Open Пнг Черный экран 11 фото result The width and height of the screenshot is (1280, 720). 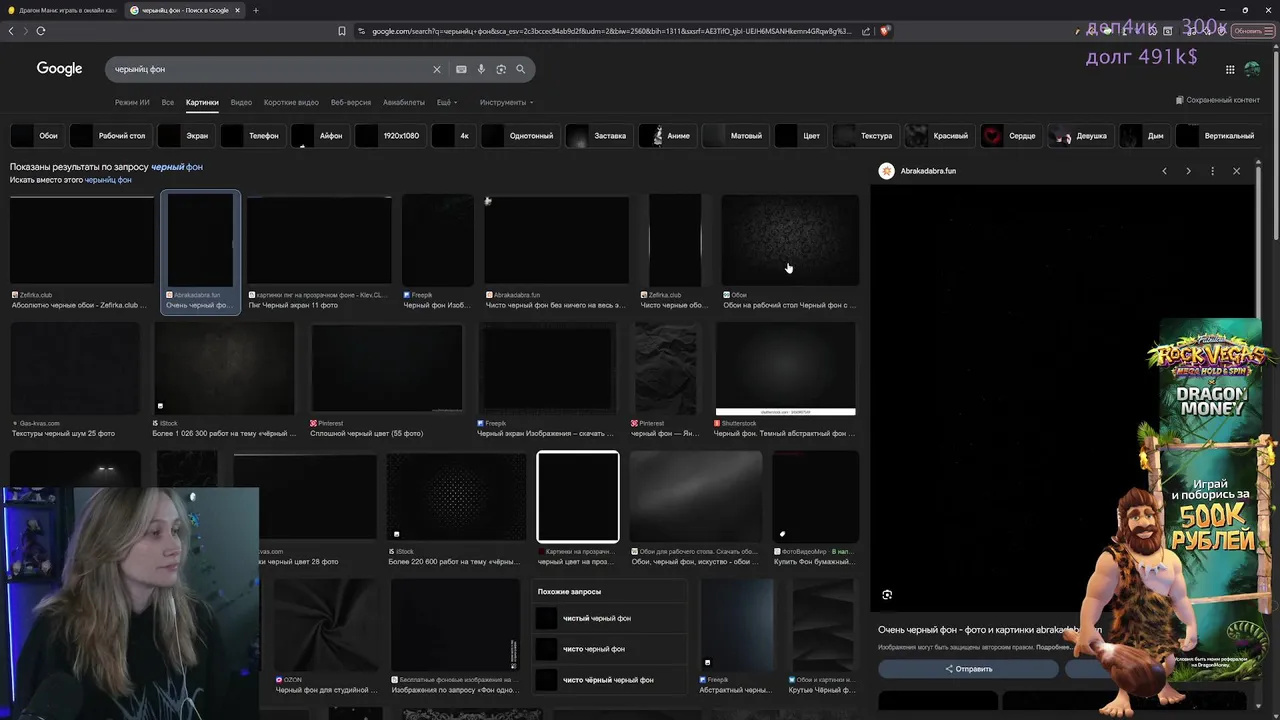coord(319,240)
